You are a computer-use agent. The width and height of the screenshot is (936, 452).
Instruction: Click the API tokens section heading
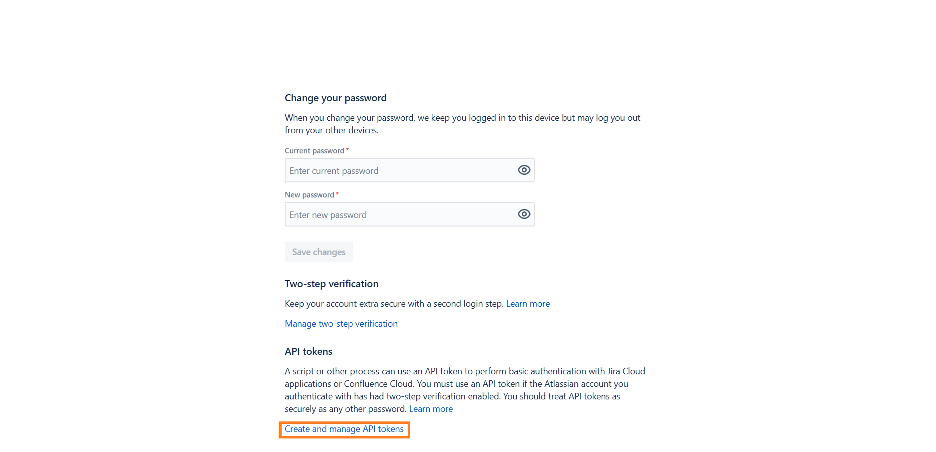tap(308, 351)
